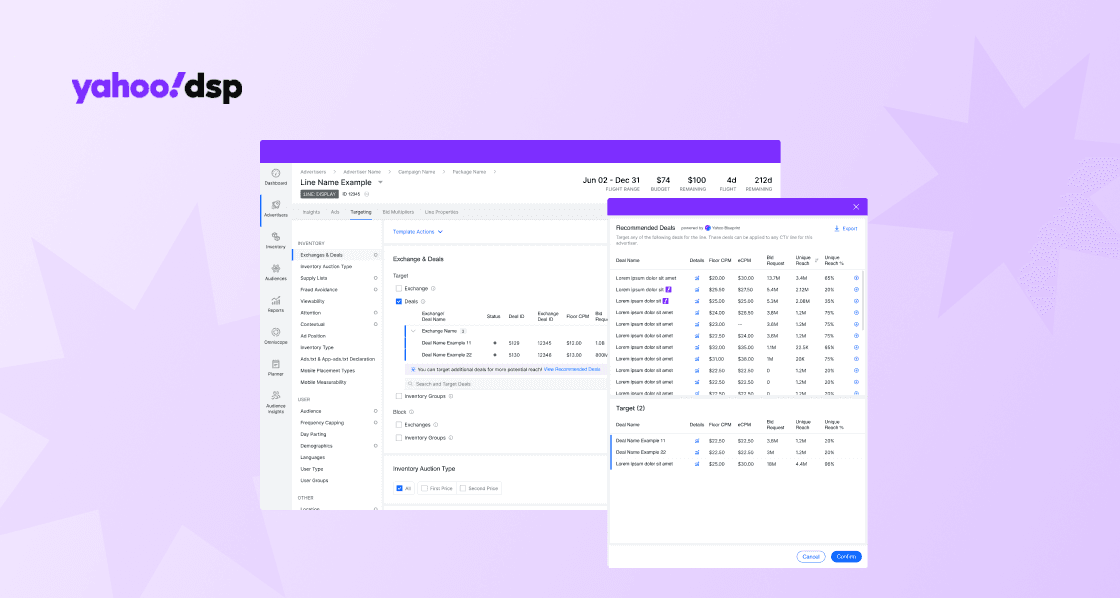Viewport: 1120px width, 598px height.
Task: Switch to the Line Properties tab
Action: click(441, 212)
